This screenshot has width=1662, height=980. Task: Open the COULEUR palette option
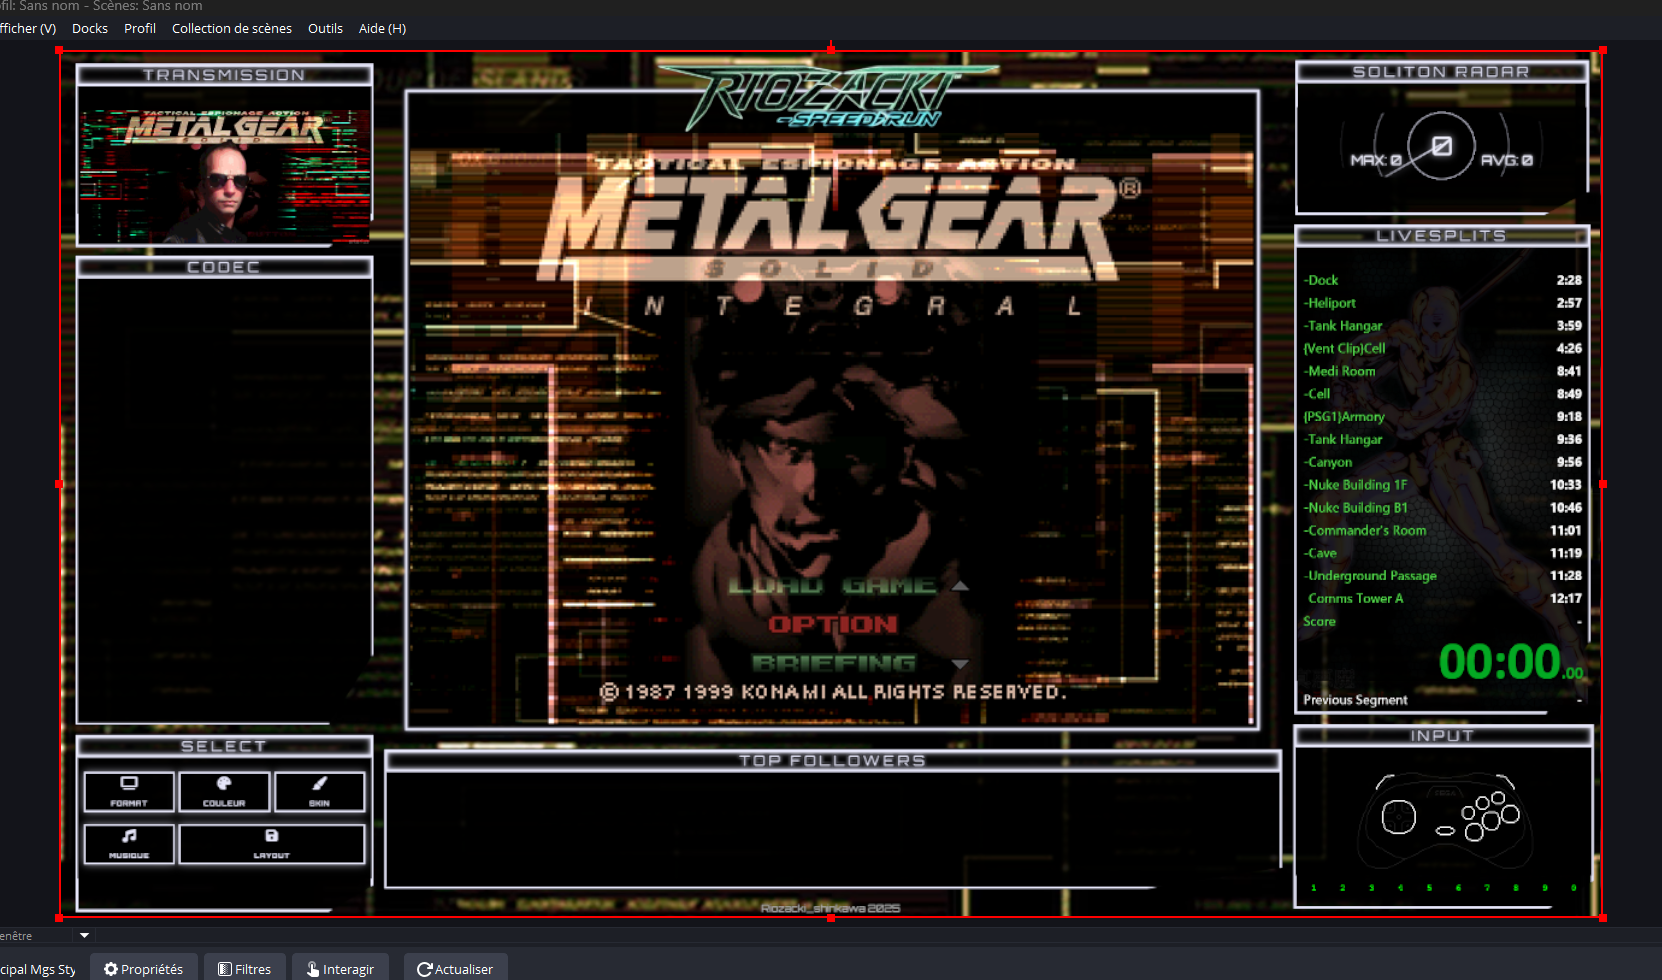224,791
